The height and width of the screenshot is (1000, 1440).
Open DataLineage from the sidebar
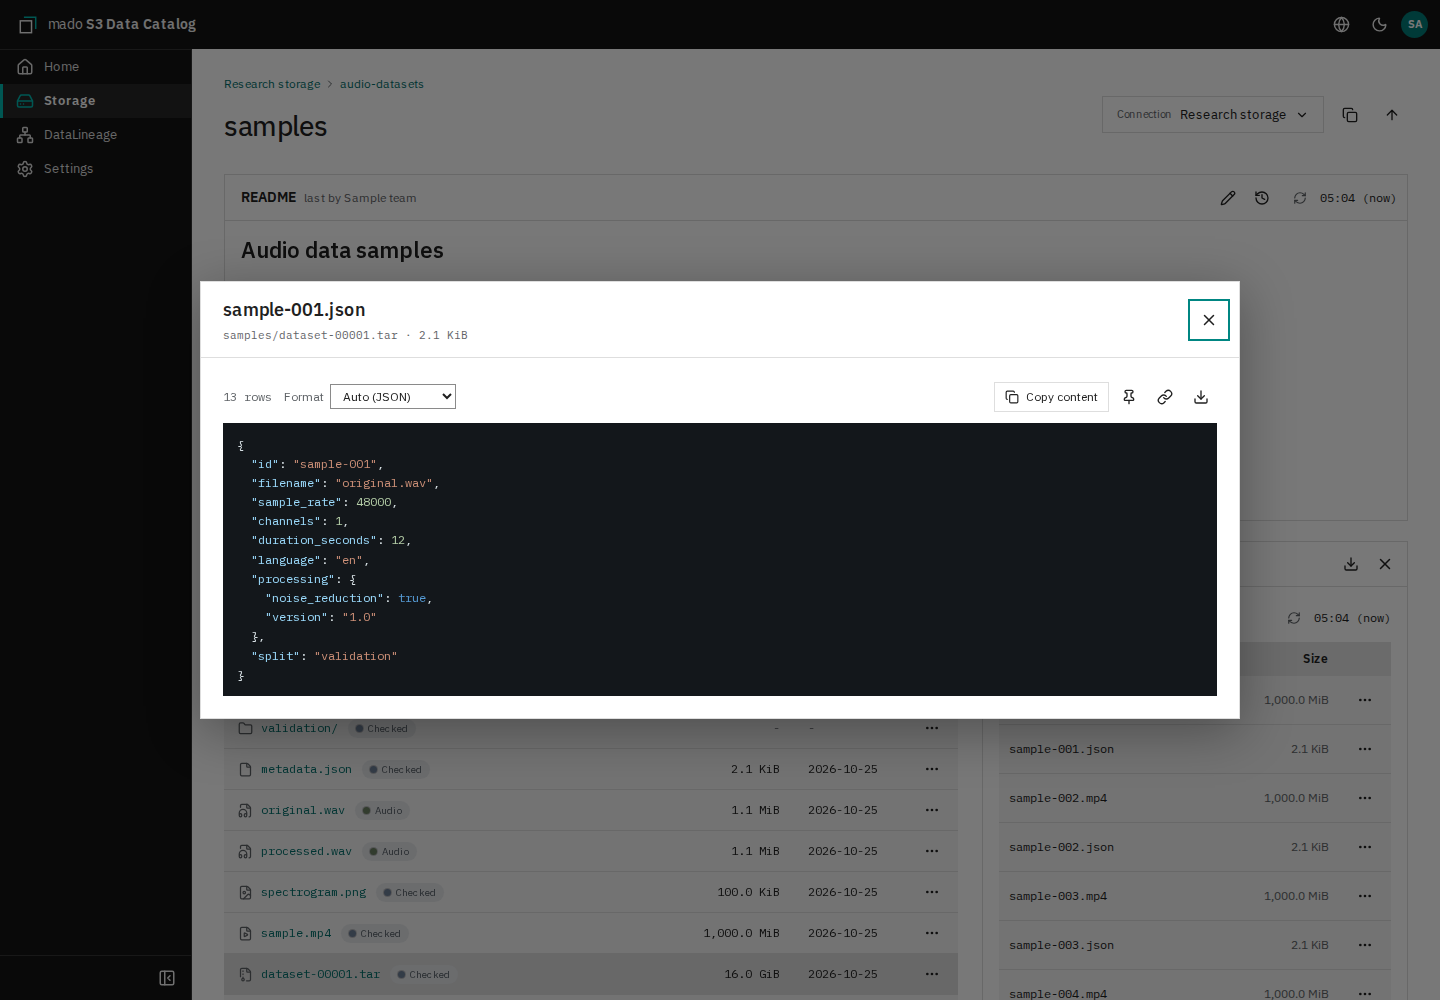click(x=96, y=135)
